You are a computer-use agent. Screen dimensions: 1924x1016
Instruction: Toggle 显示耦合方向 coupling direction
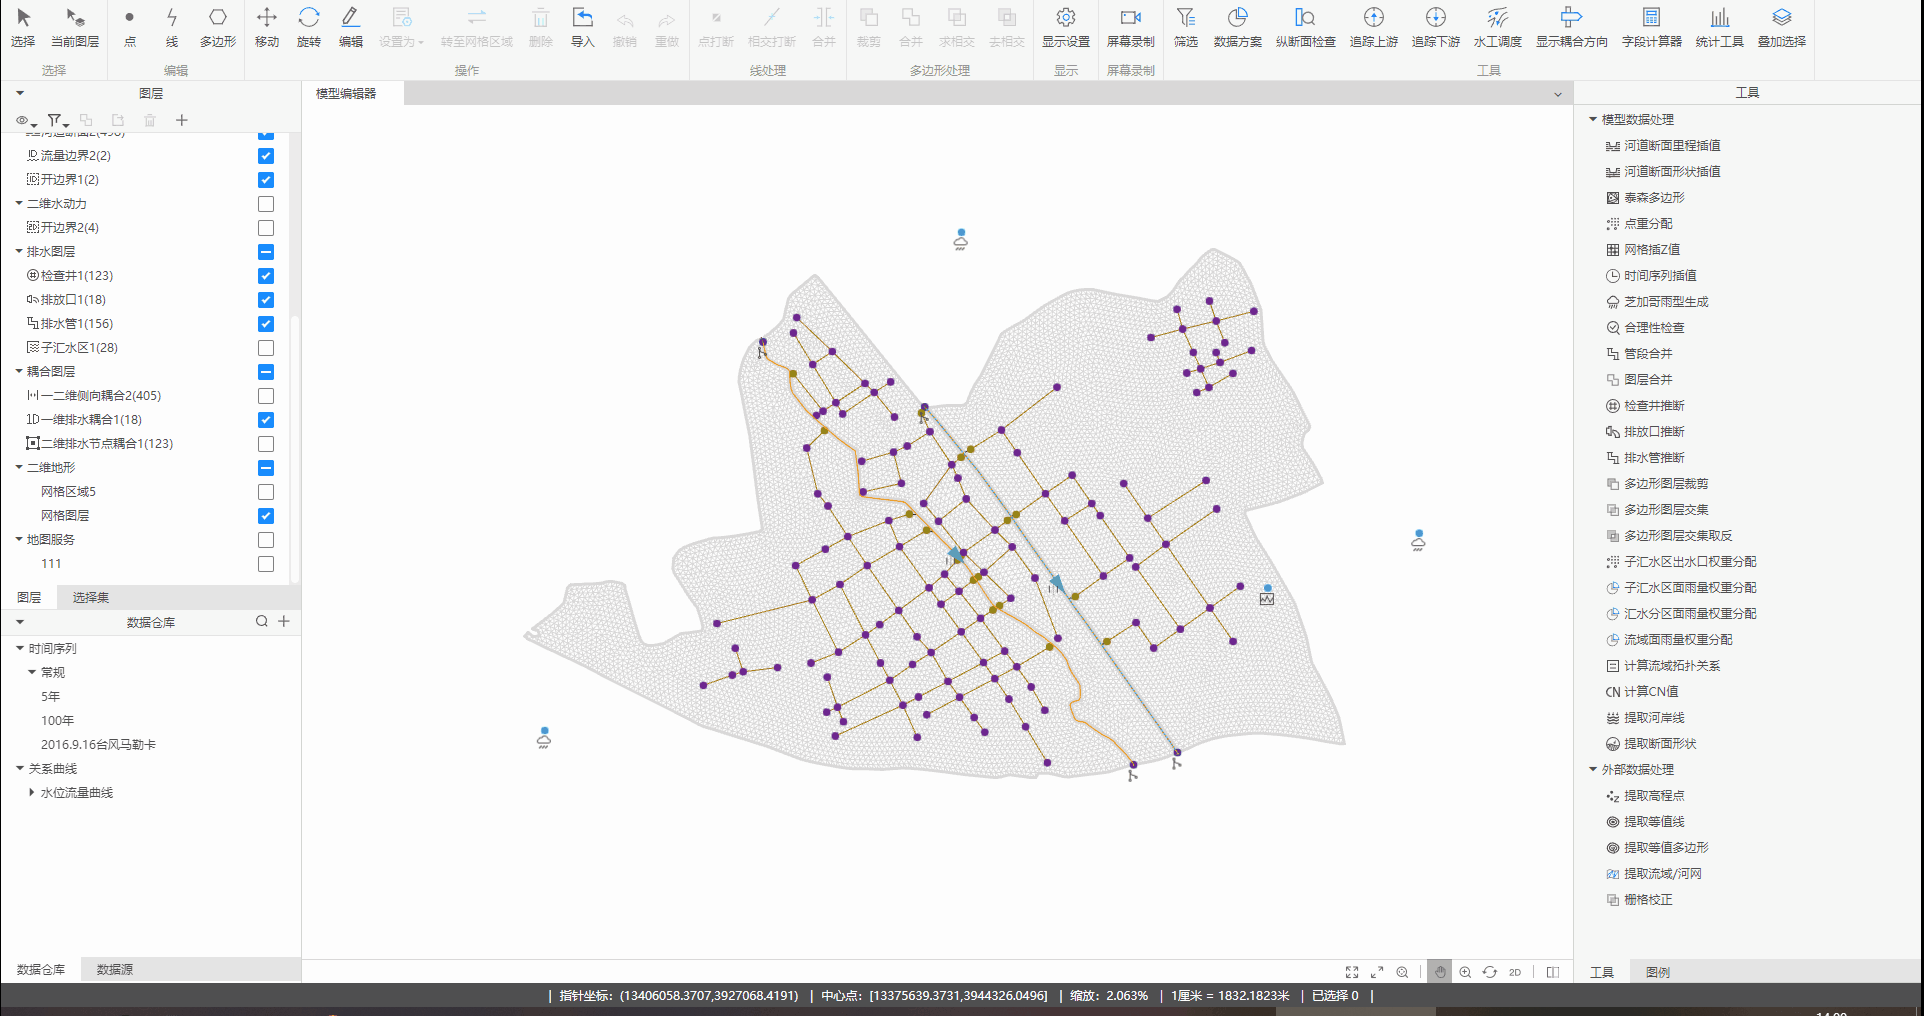point(1572,28)
